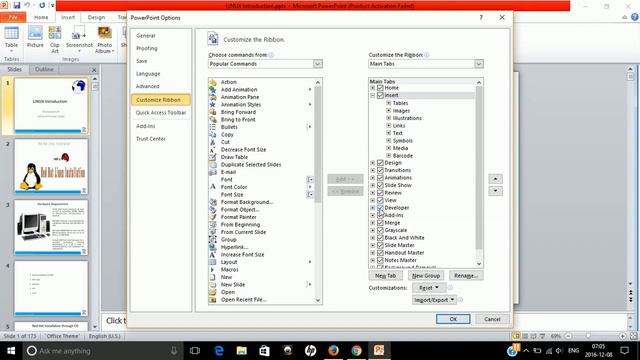Viewport: 640px width, 360px height.
Task: Select General in Options sidebar
Action: (x=146, y=36)
